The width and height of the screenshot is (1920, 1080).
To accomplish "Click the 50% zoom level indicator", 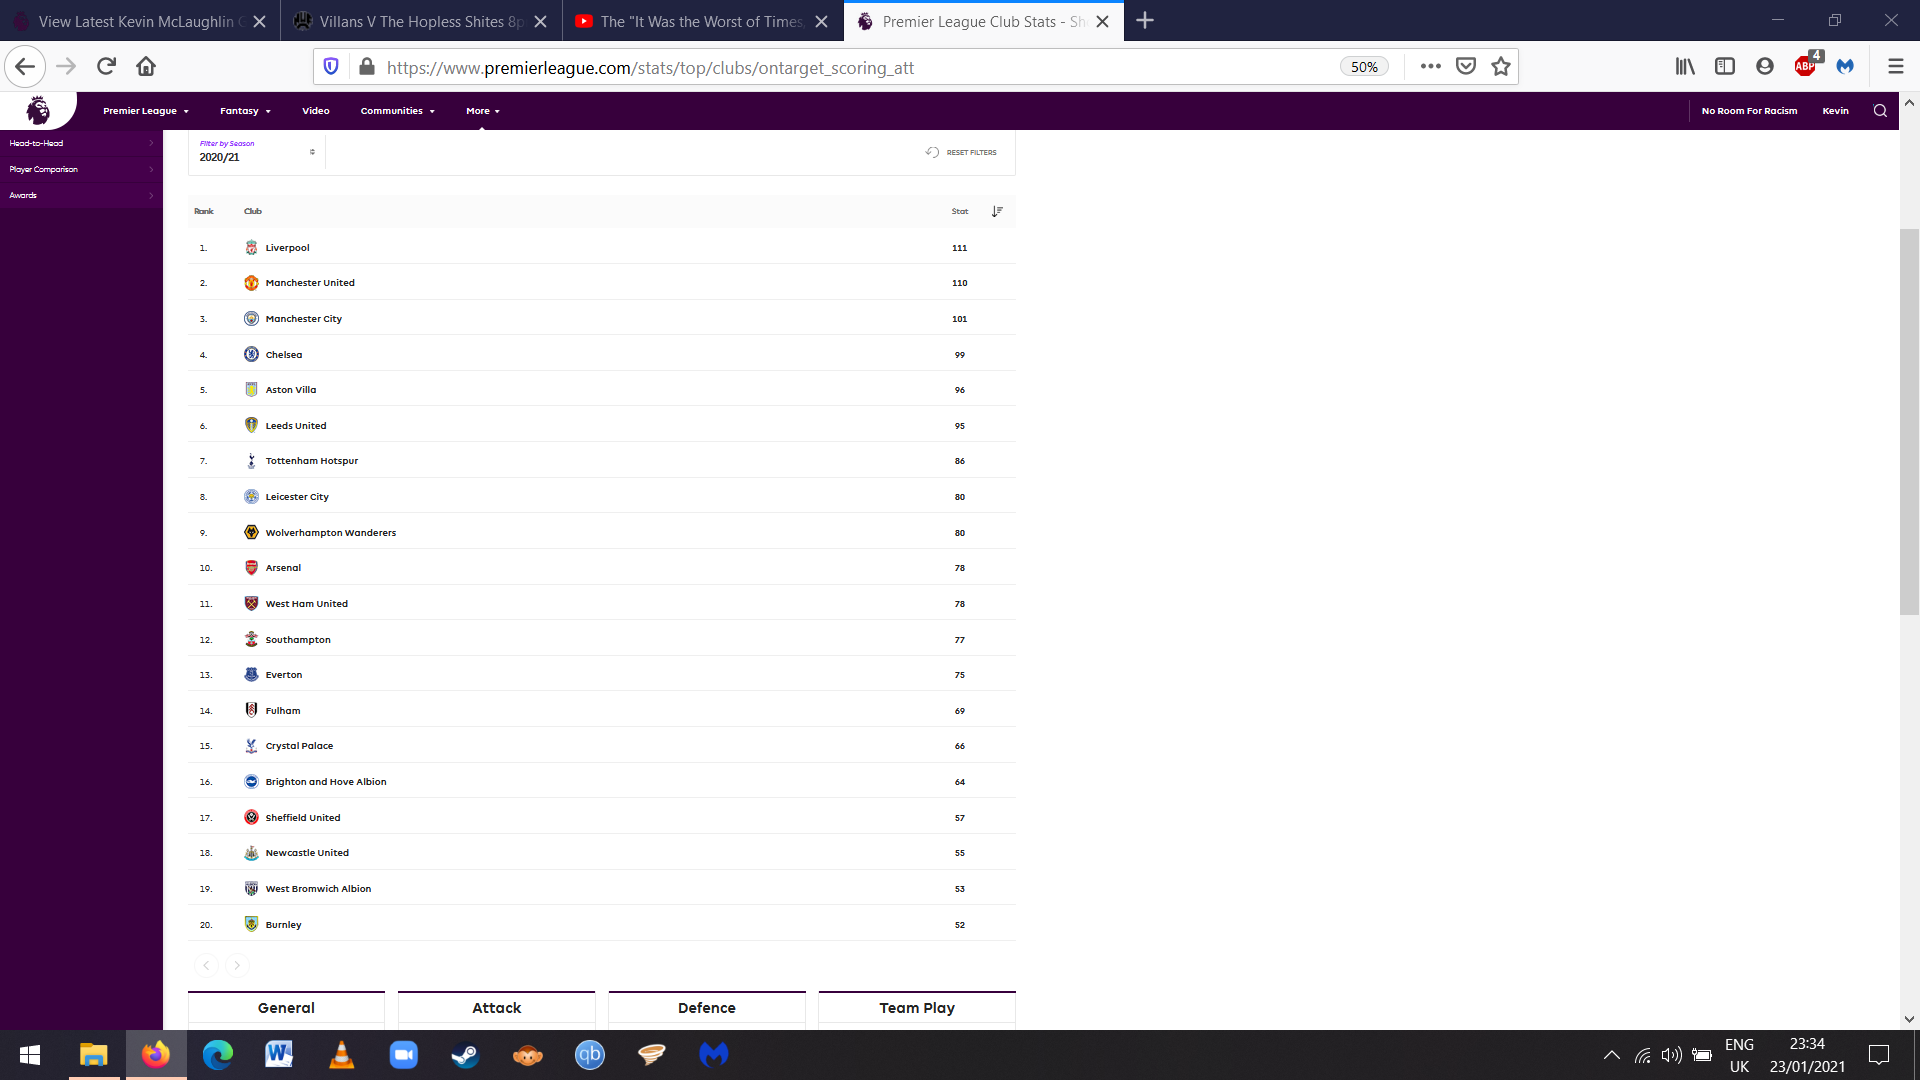I will 1364,67.
